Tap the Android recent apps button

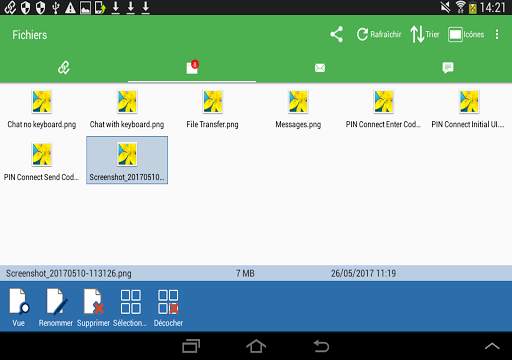(191, 346)
